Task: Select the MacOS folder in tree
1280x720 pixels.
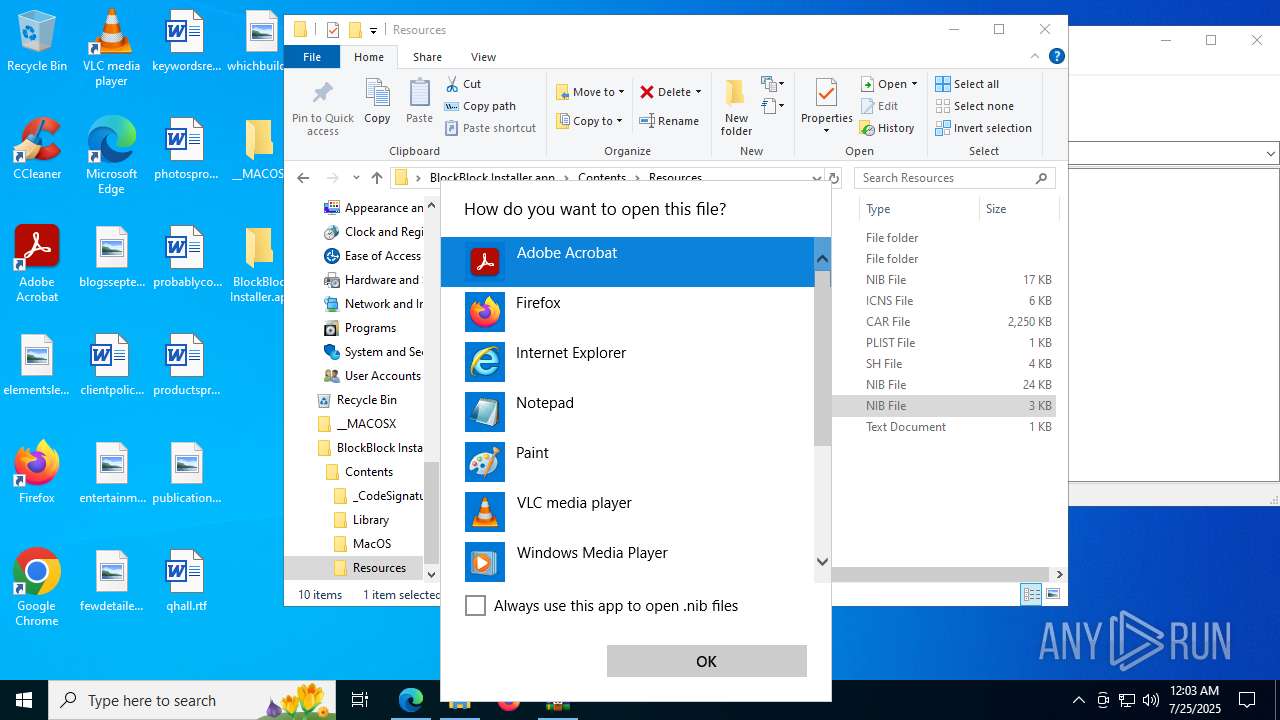Action: click(x=363, y=544)
